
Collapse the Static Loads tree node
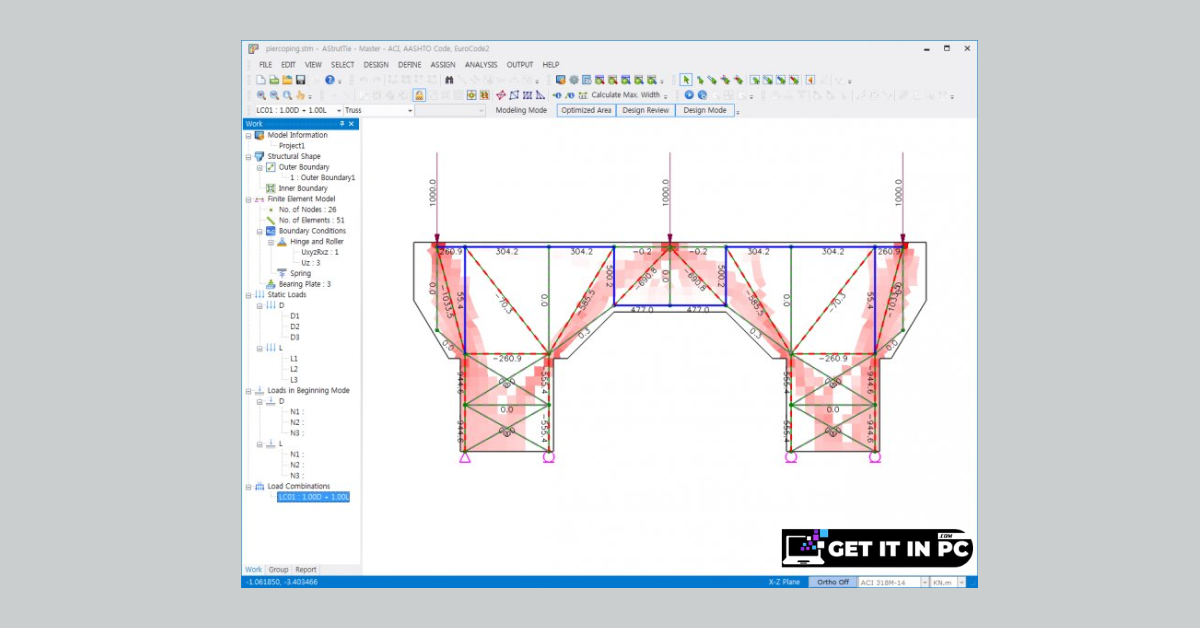tap(248, 295)
